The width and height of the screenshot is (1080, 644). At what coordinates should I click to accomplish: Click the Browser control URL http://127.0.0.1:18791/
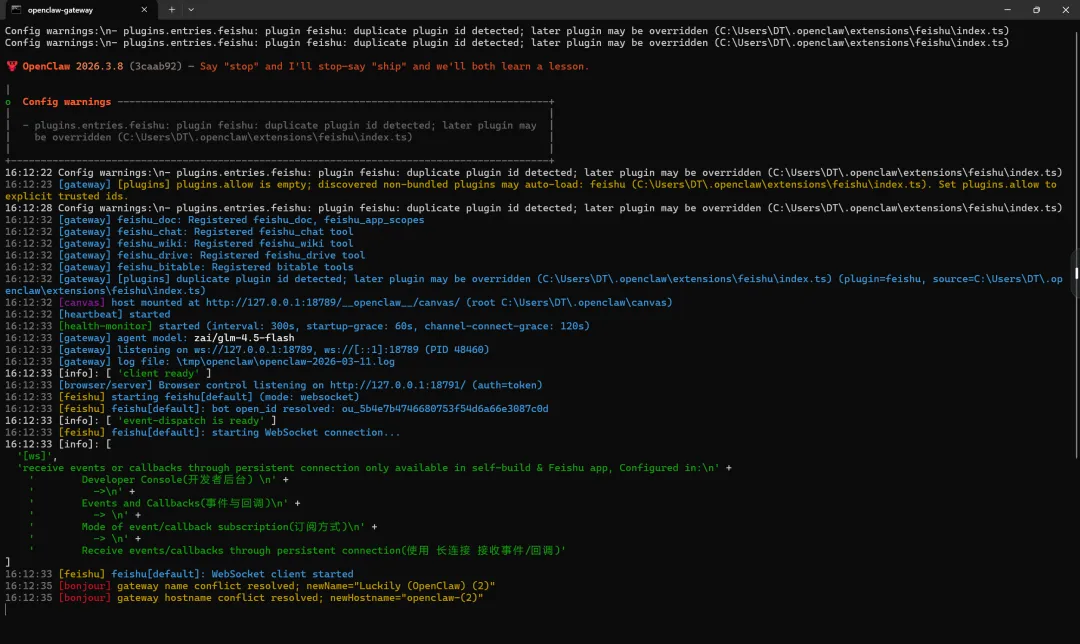[397, 385]
